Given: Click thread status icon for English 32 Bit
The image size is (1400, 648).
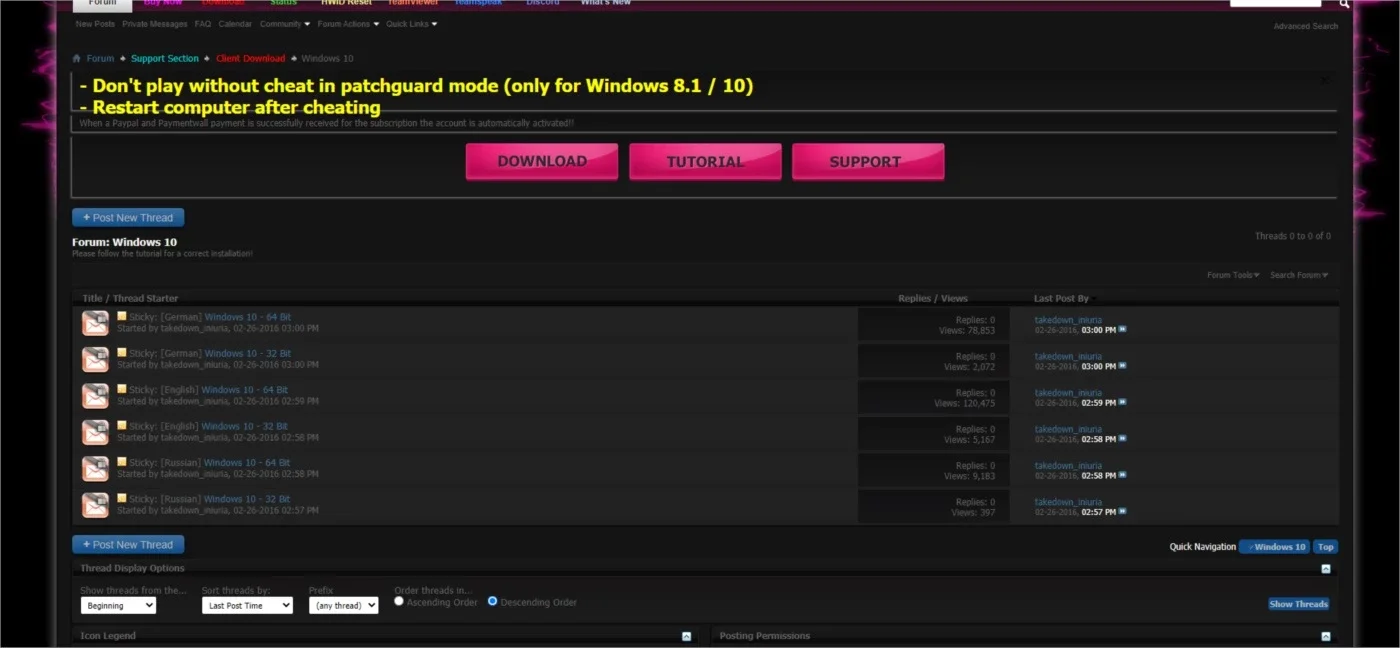Looking at the screenshot, I should pos(95,432).
